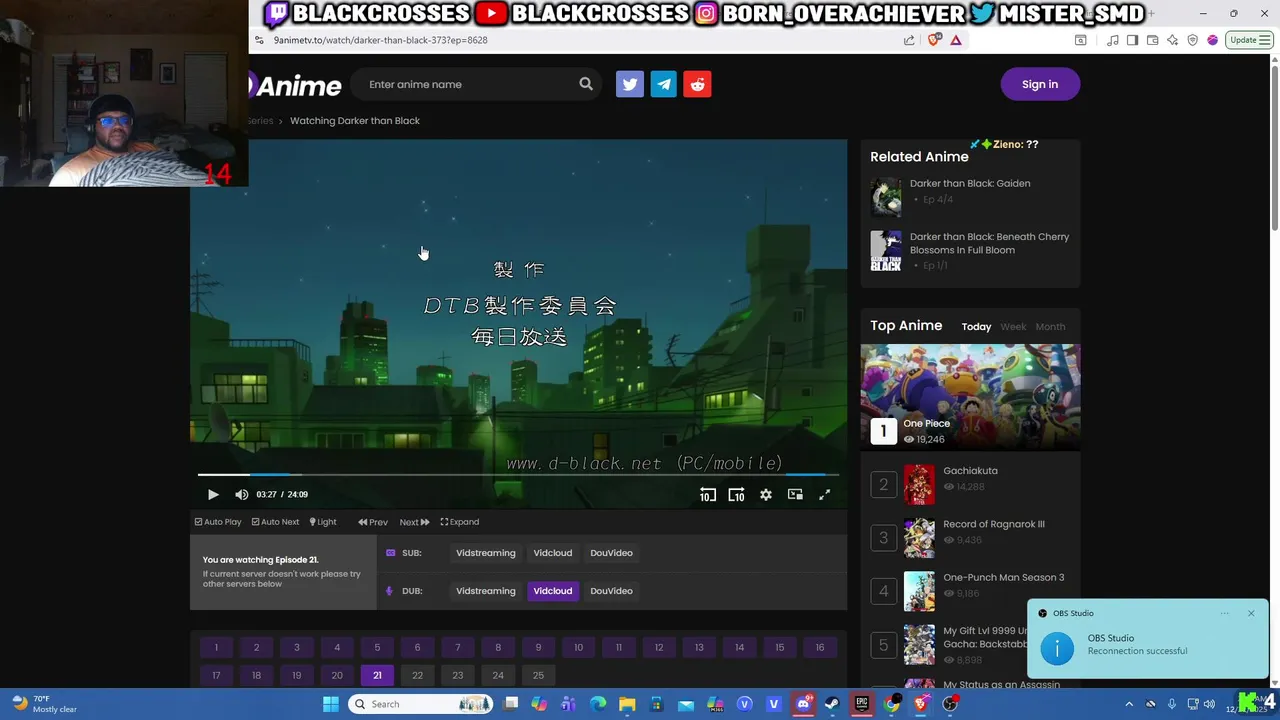Viewport: 1280px width, 720px height.
Task: Rewind video 10 seconds
Action: pyautogui.click(x=707, y=494)
